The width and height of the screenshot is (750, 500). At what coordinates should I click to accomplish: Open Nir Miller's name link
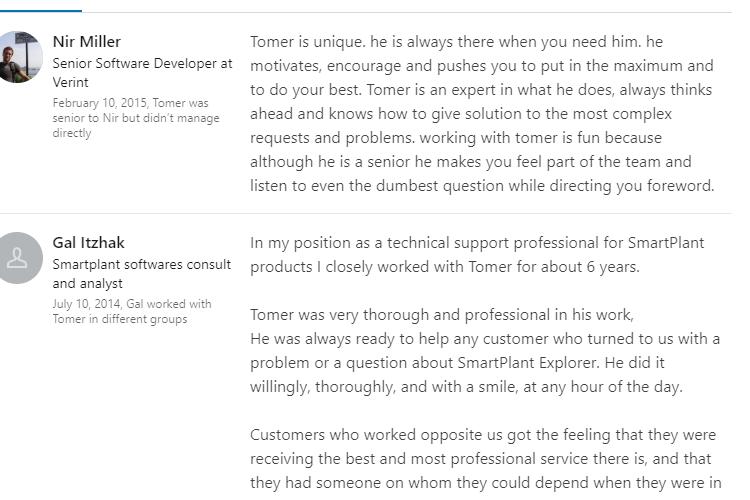tap(87, 42)
